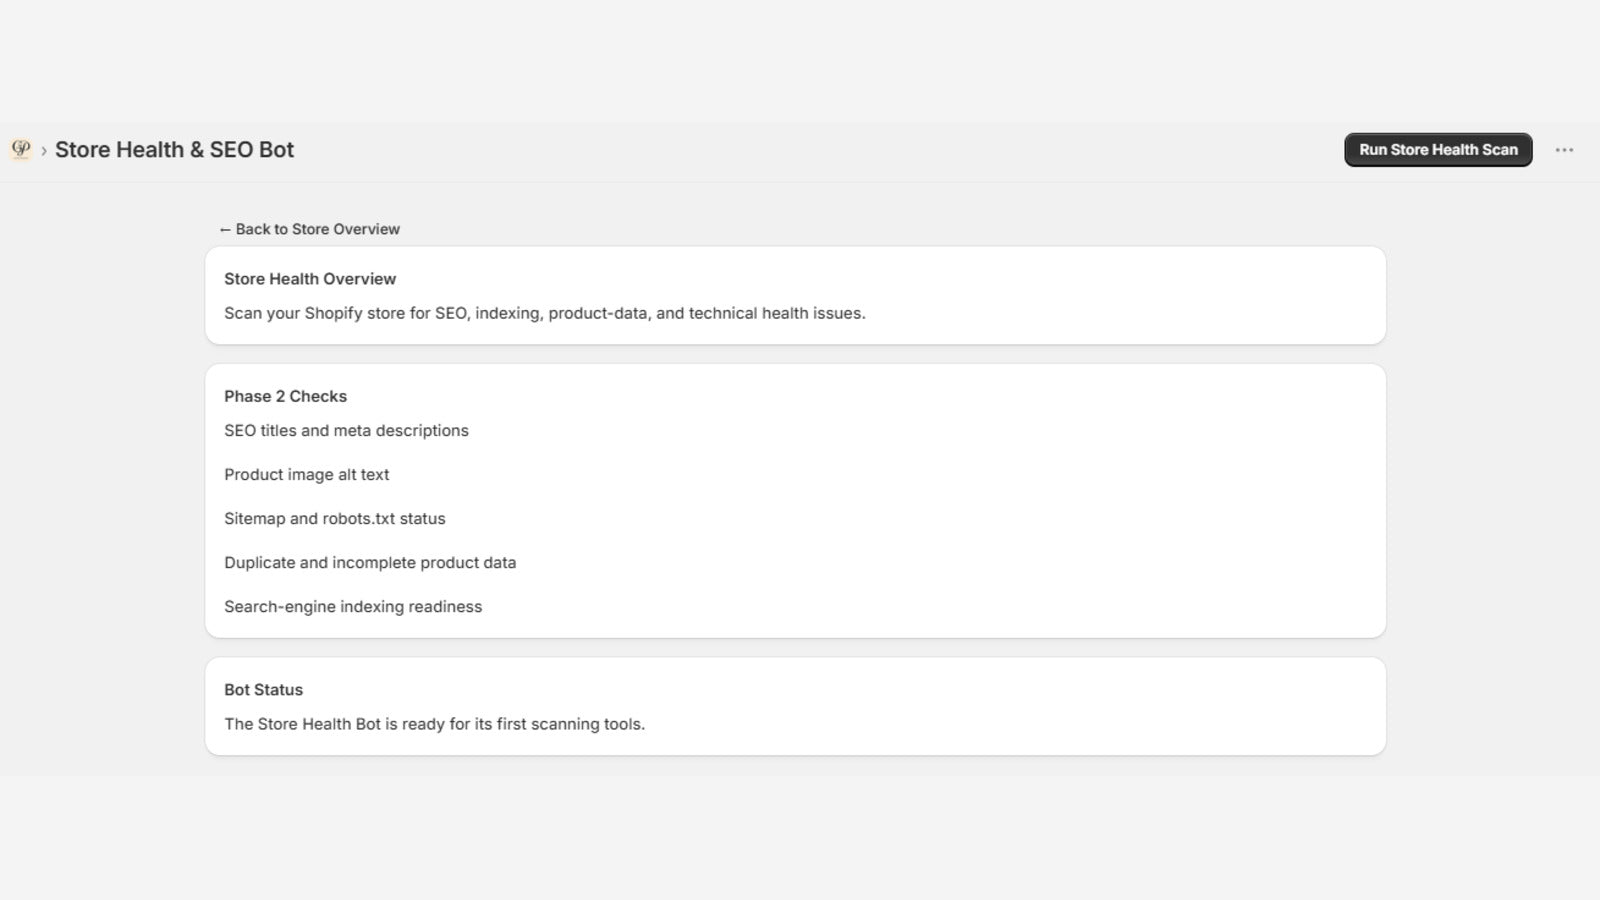
Task: Click the left arrow before Back to Store Overview
Action: (x=225, y=229)
